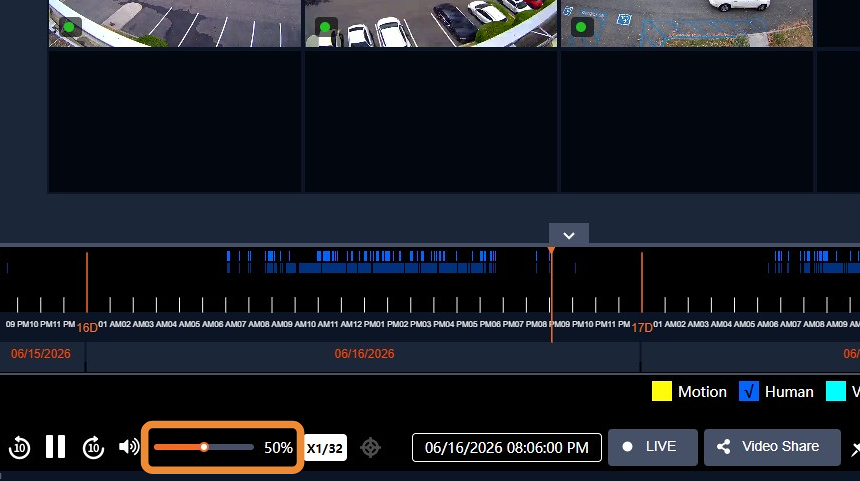Select the empty video pane below third camera
Viewport: 860px width, 481px height.
tap(687, 121)
